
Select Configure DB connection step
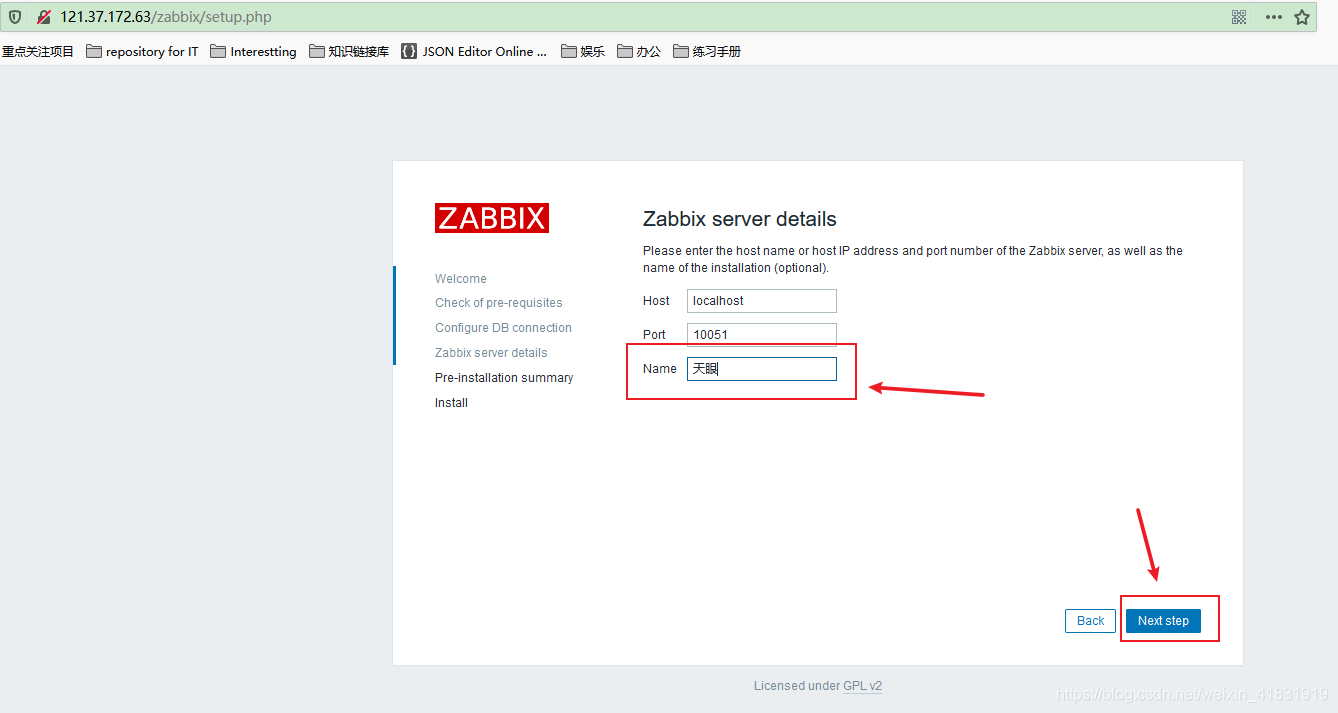tap(503, 327)
